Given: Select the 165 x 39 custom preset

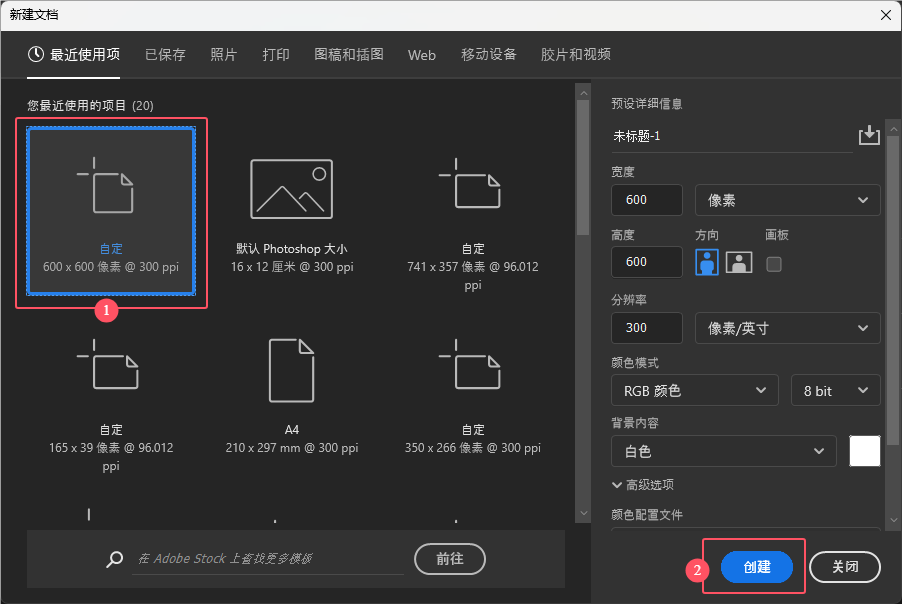Looking at the screenshot, I should [x=111, y=406].
